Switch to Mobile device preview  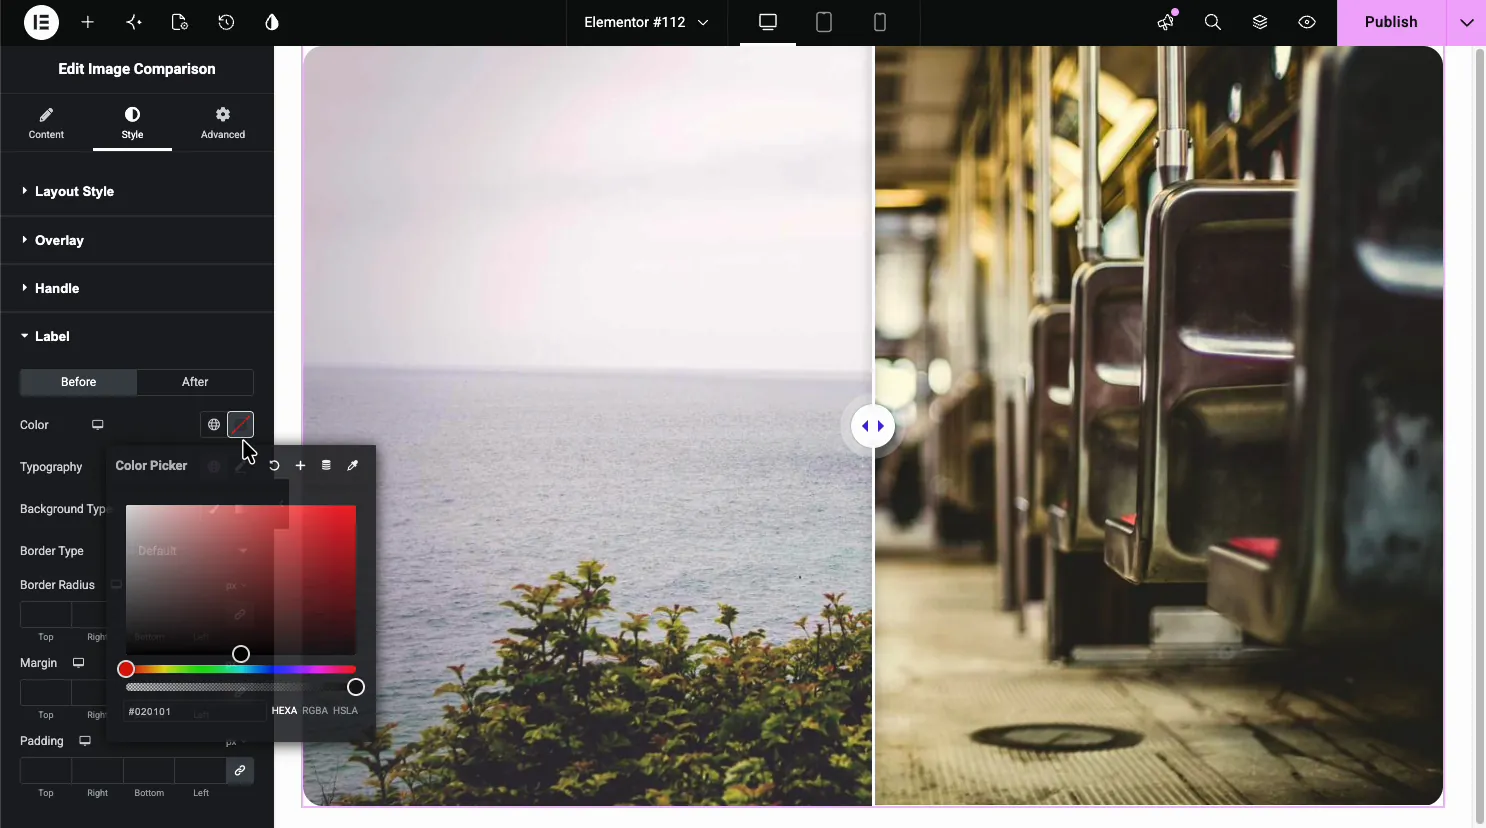(x=880, y=22)
